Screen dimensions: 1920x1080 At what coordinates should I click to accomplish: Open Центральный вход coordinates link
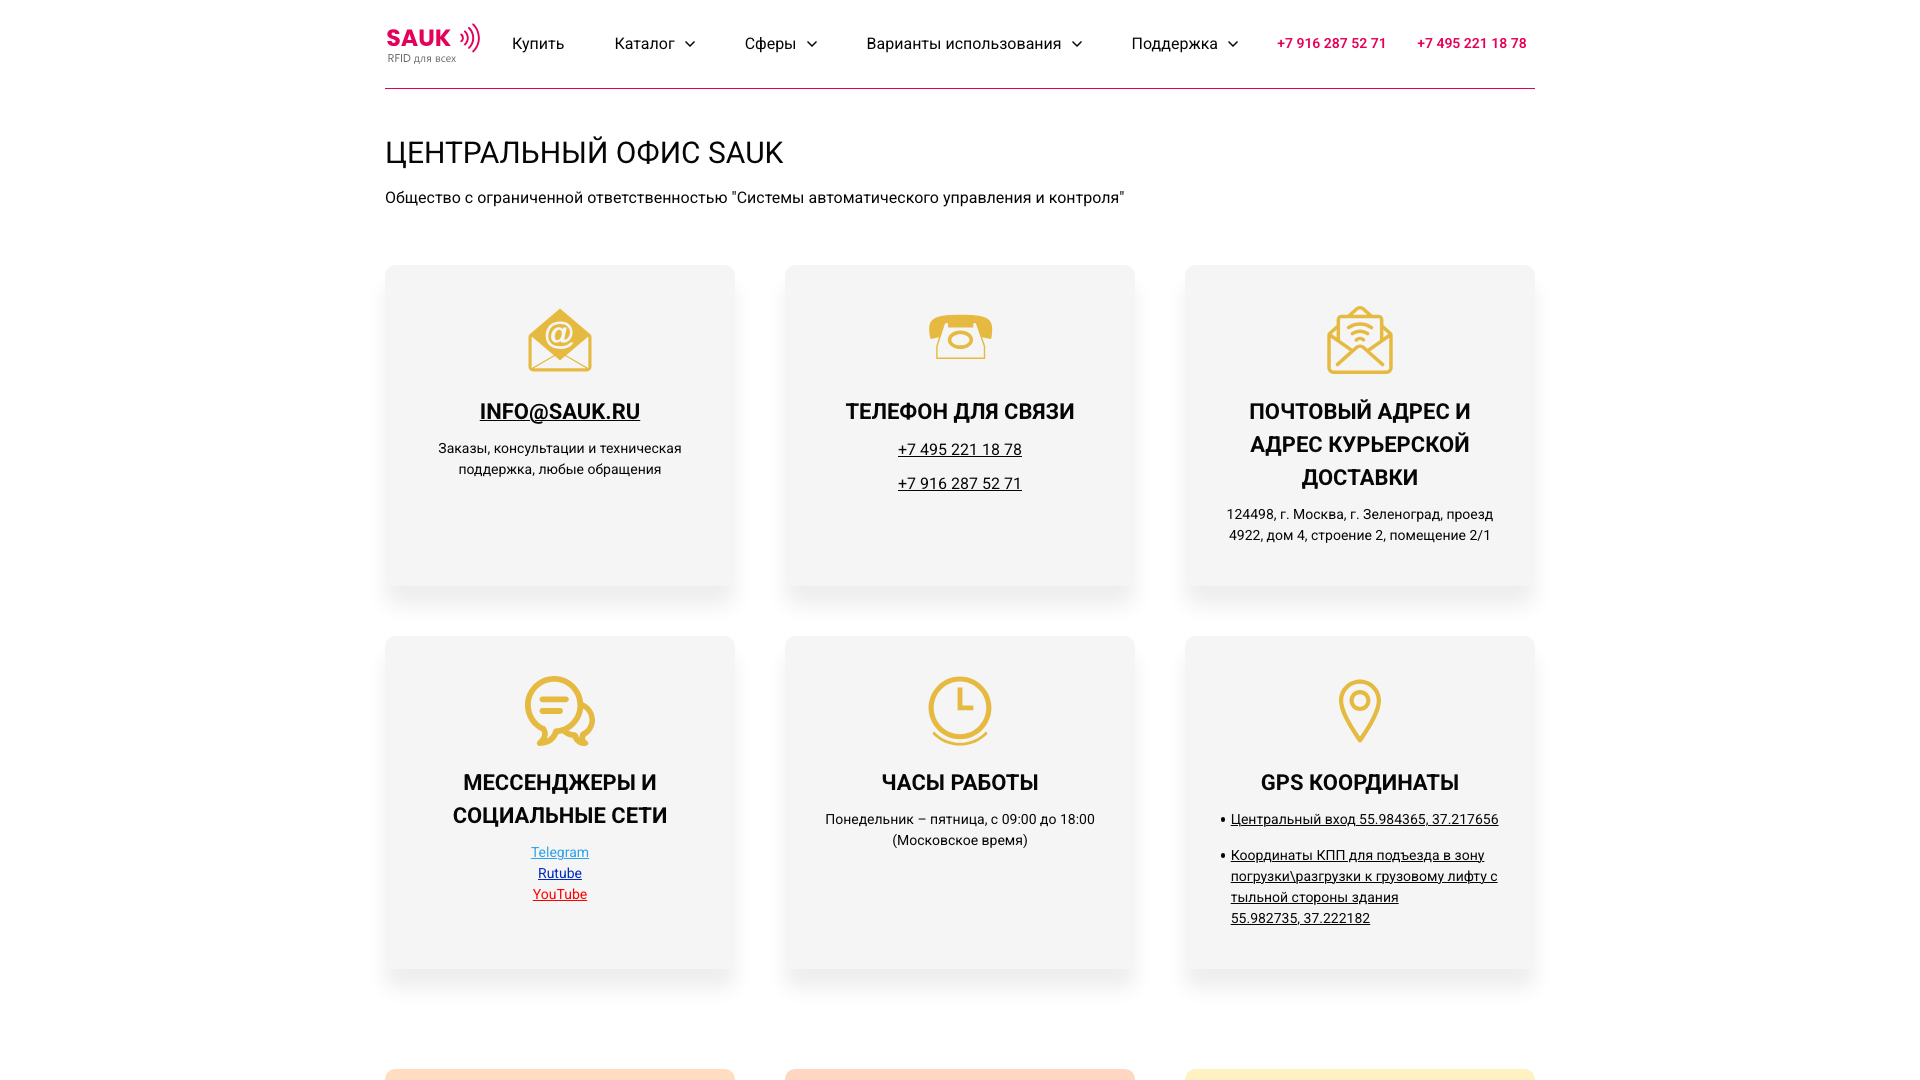(x=1364, y=819)
